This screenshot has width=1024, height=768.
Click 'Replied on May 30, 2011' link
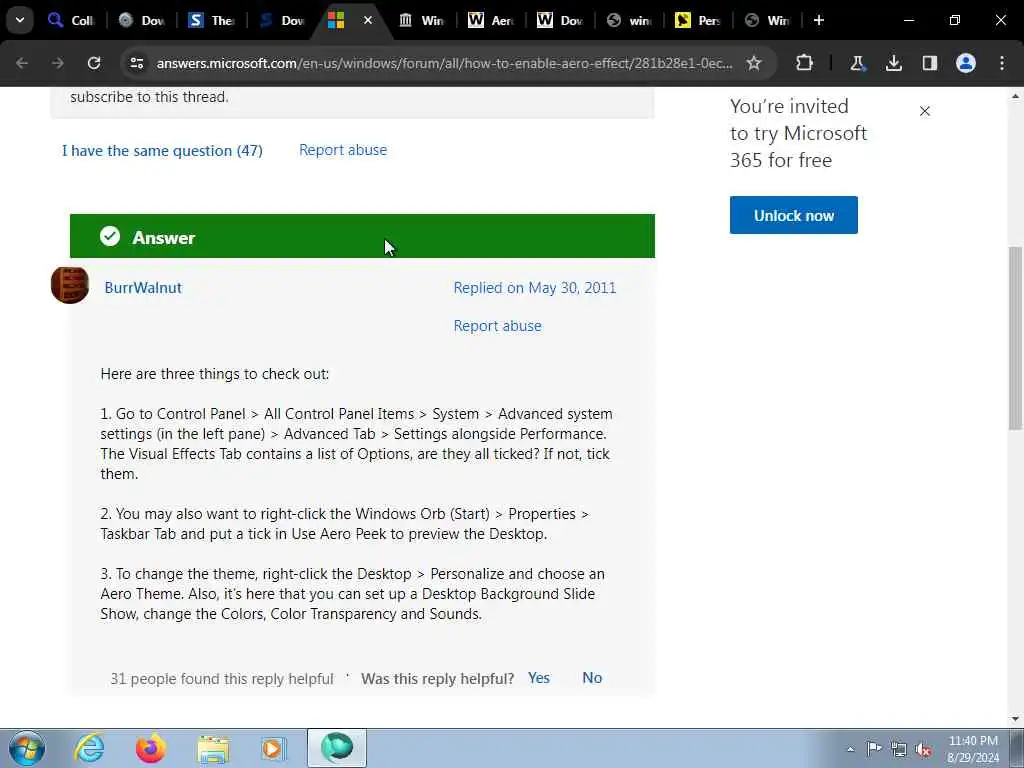tap(535, 288)
